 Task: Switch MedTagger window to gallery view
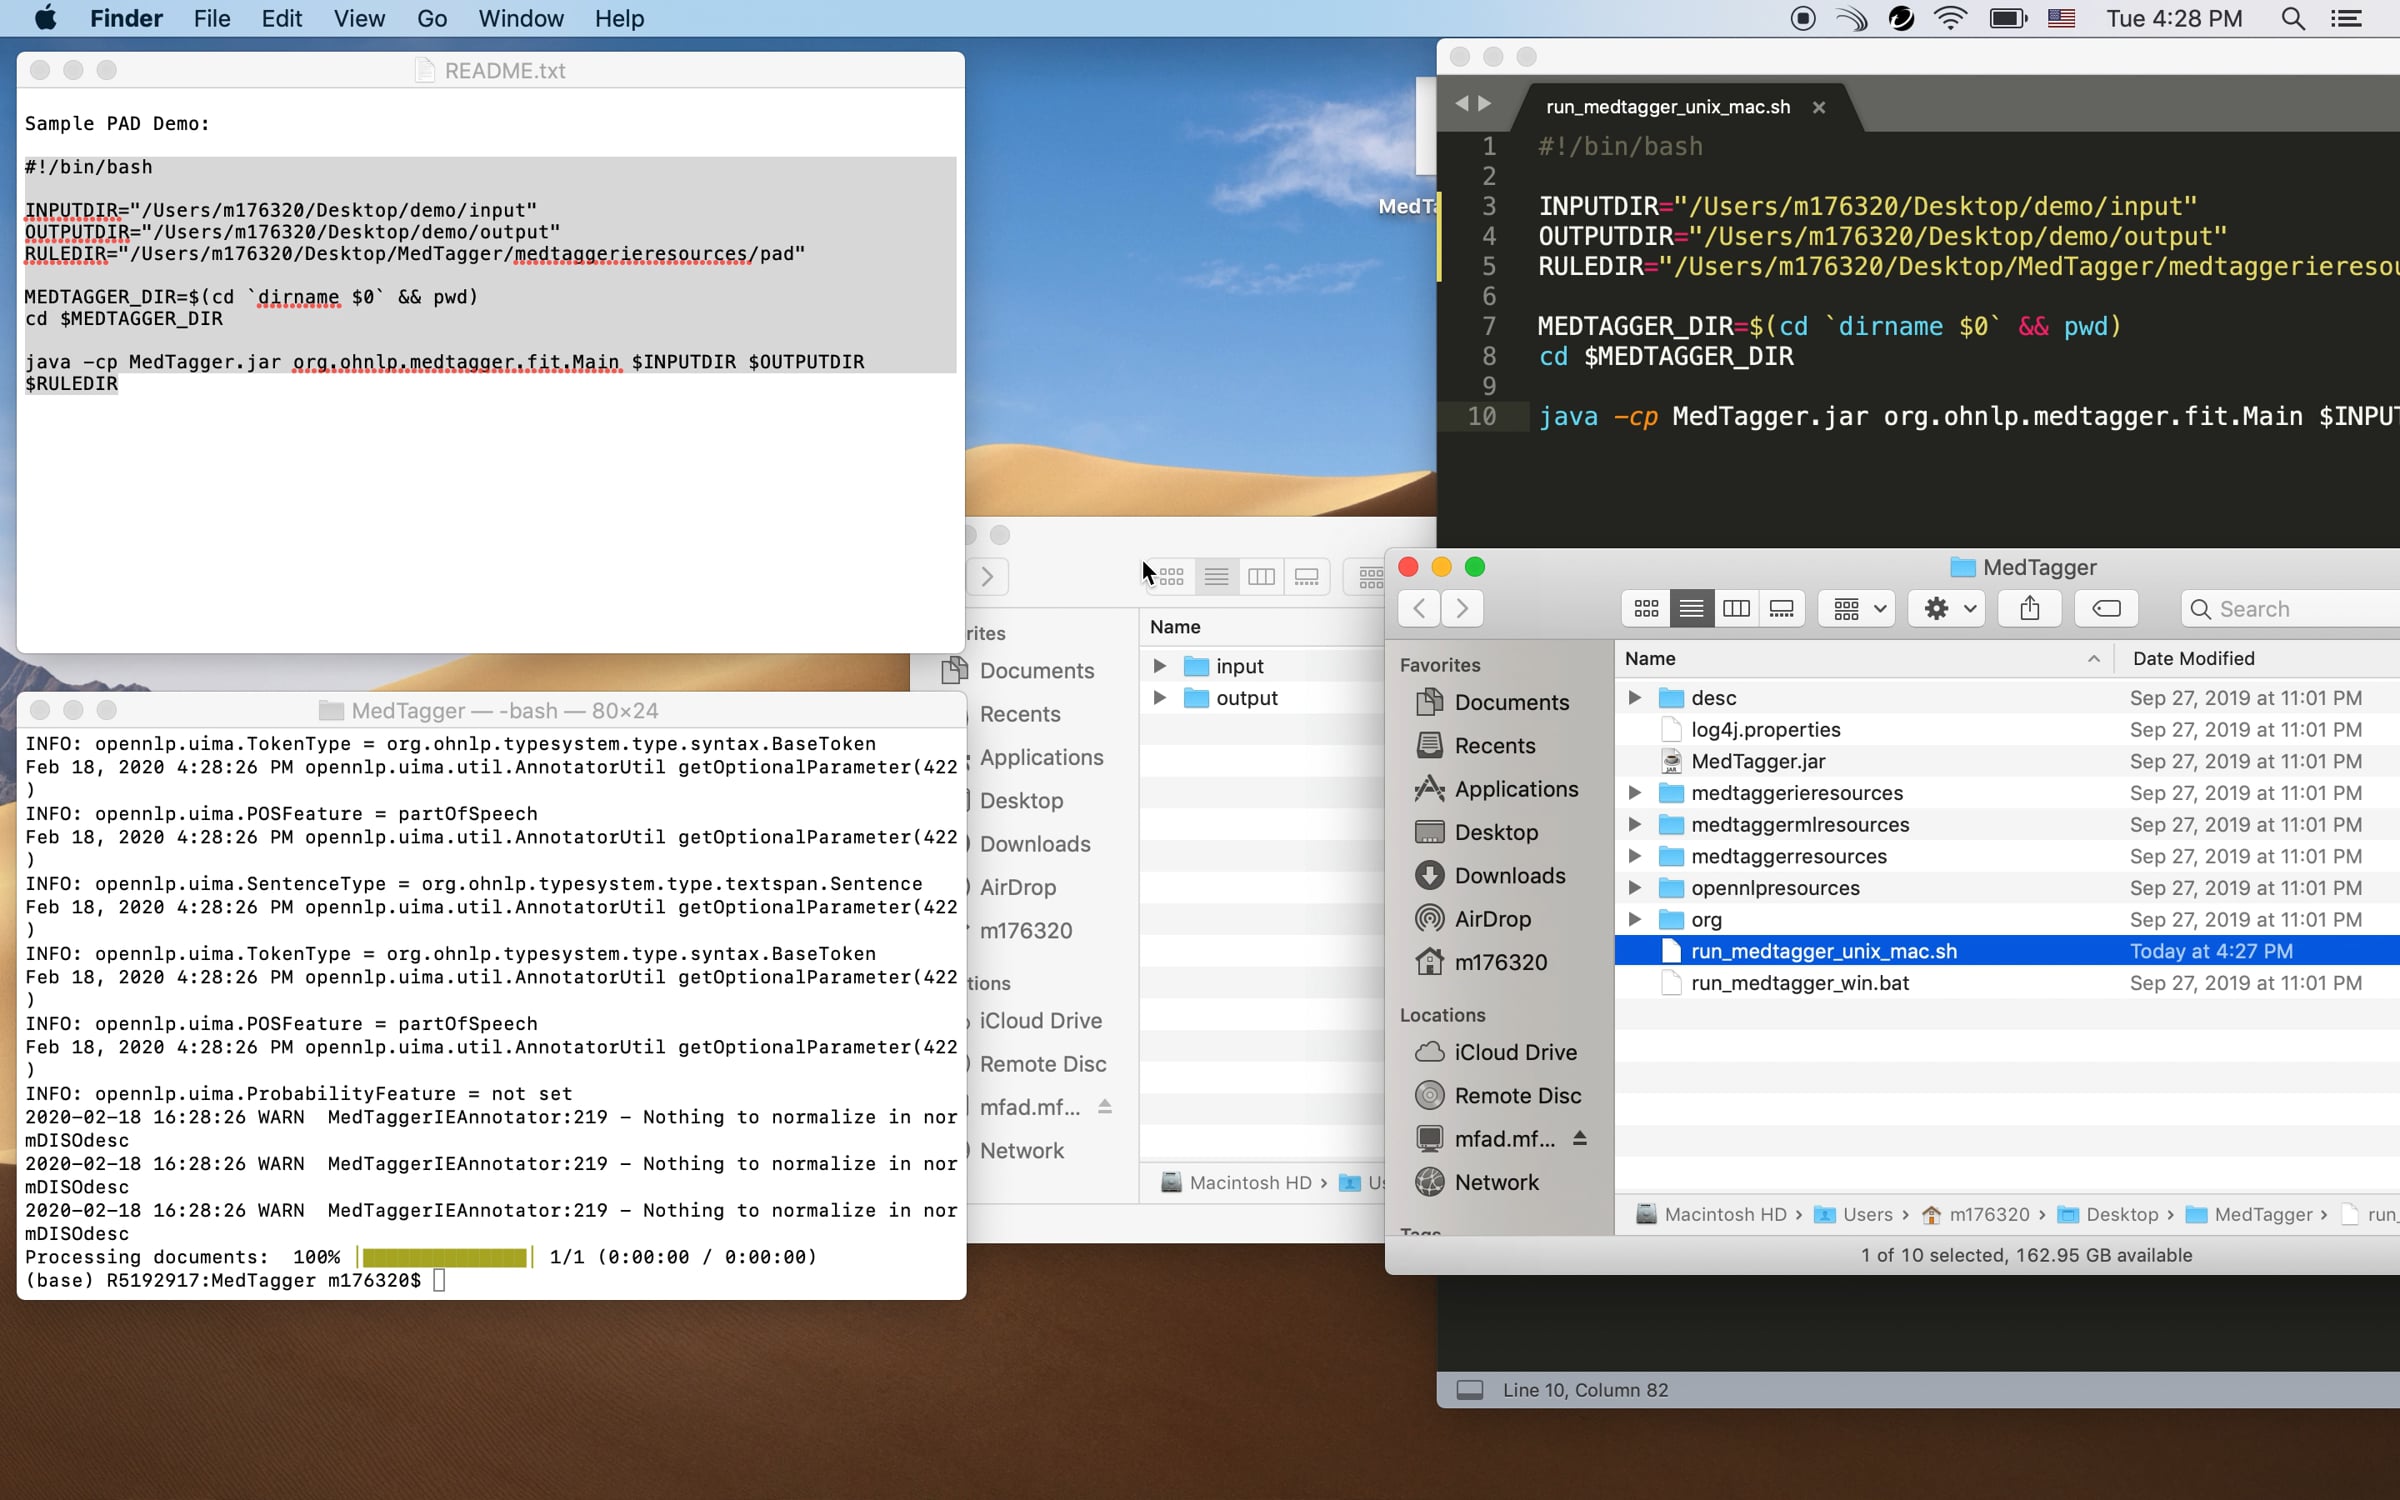click(x=1781, y=608)
